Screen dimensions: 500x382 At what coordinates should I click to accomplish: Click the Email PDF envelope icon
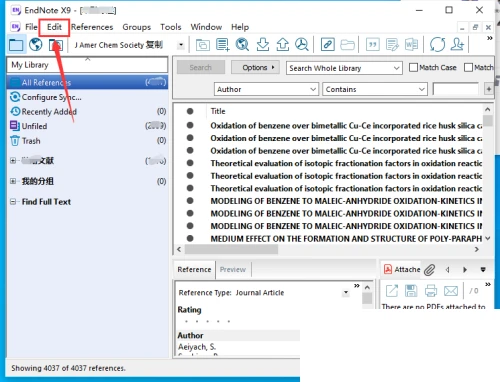451,291
